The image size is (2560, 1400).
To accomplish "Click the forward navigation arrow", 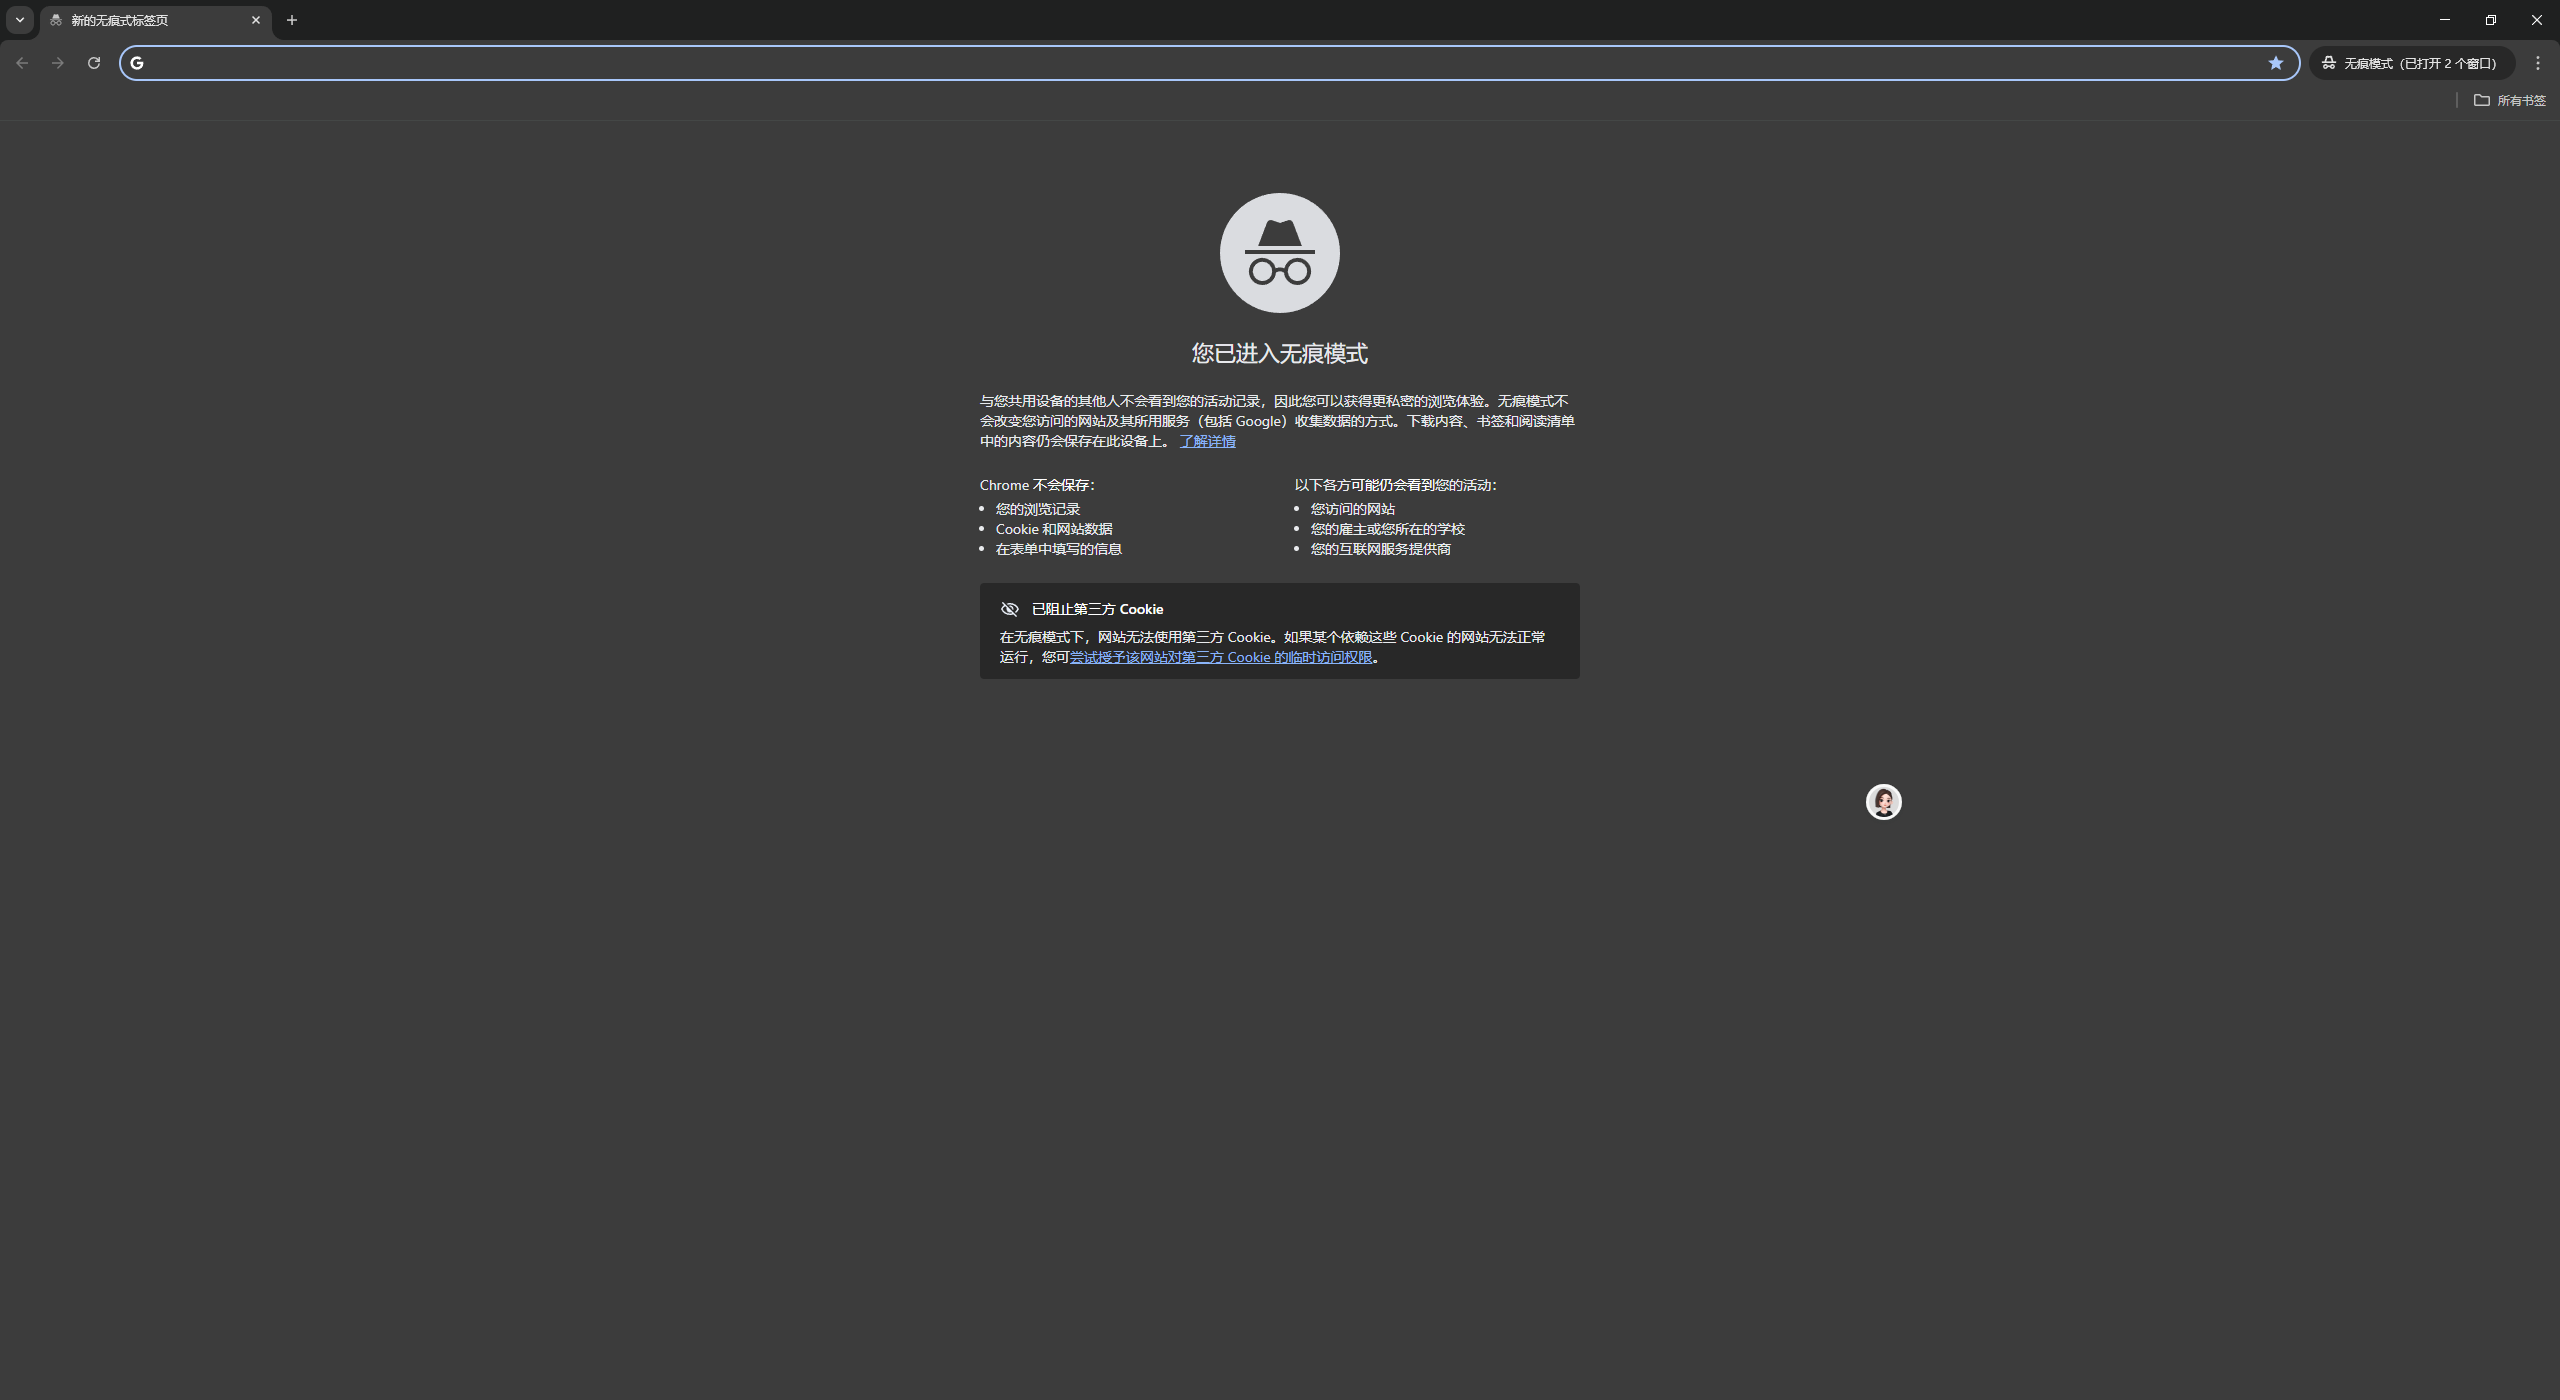I will pyautogui.click(x=58, y=63).
